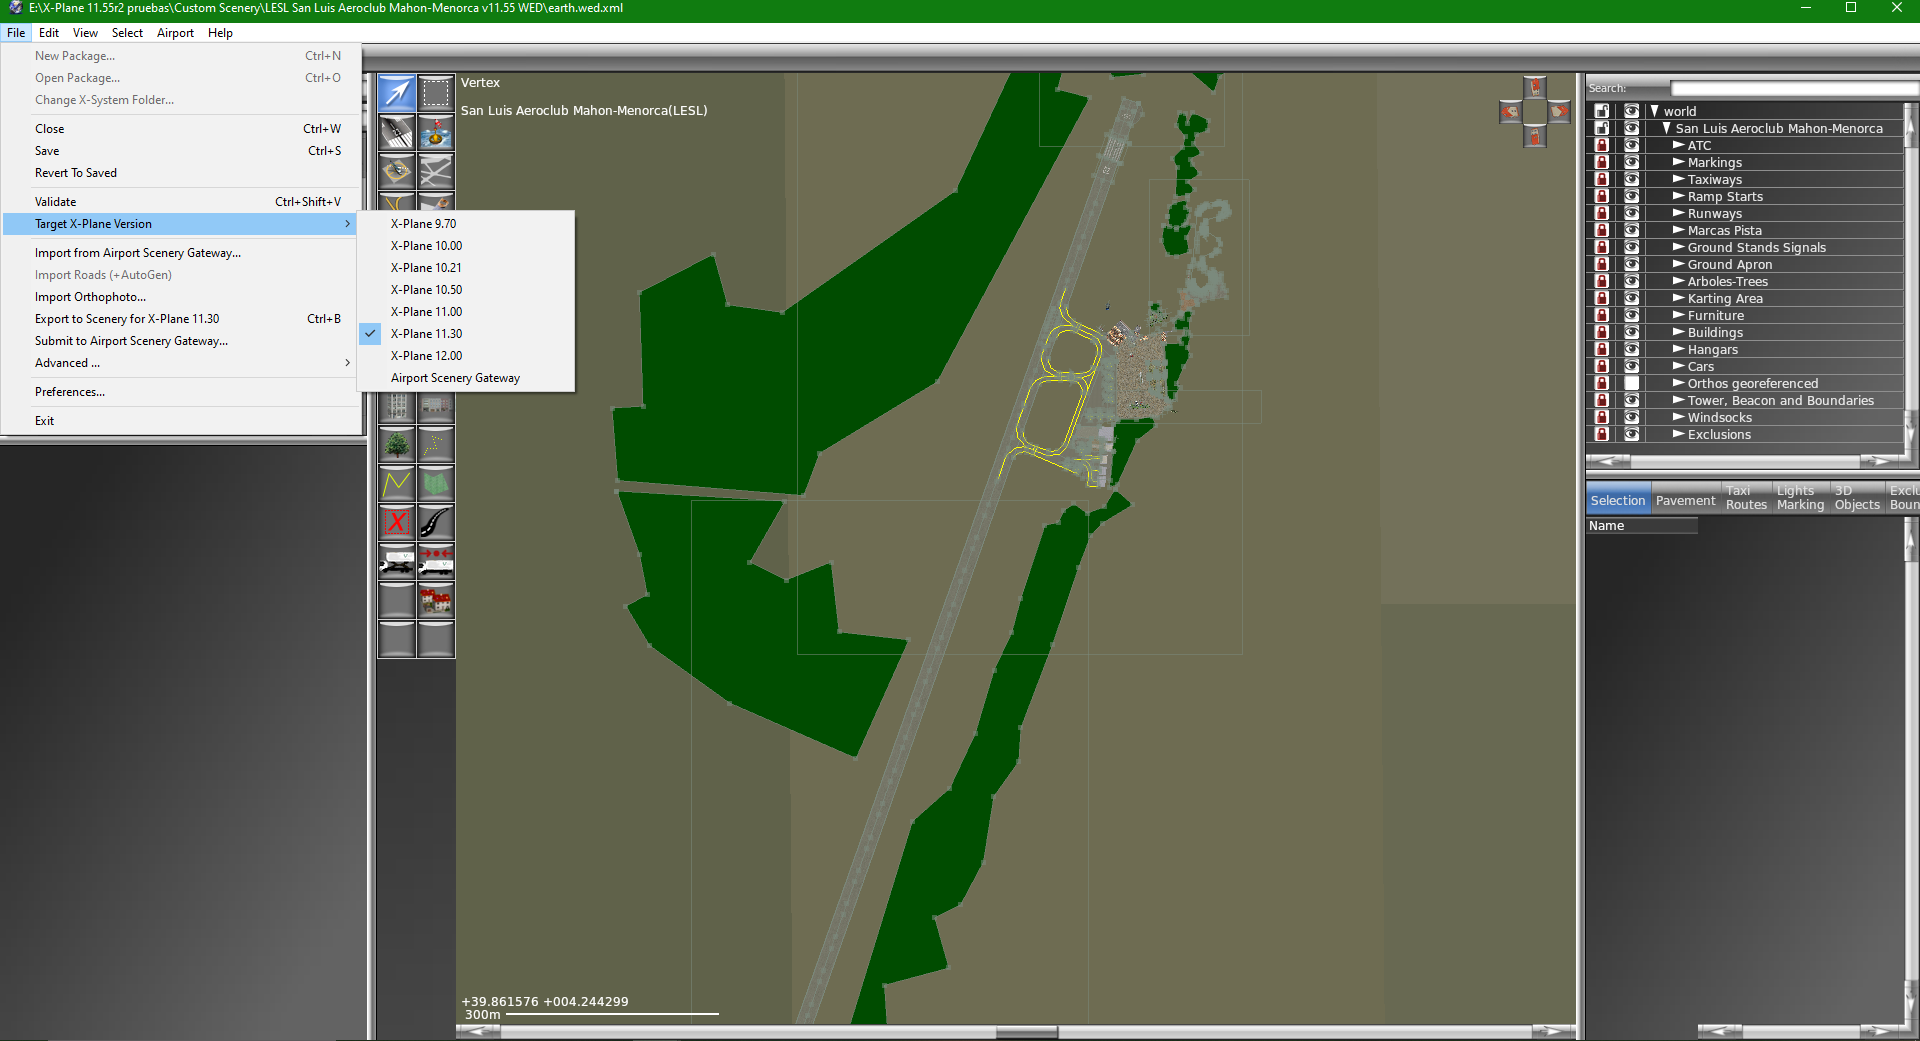Expand the Ground Stands Signals group
Viewport: 1920px width, 1041px height.
click(x=1679, y=247)
